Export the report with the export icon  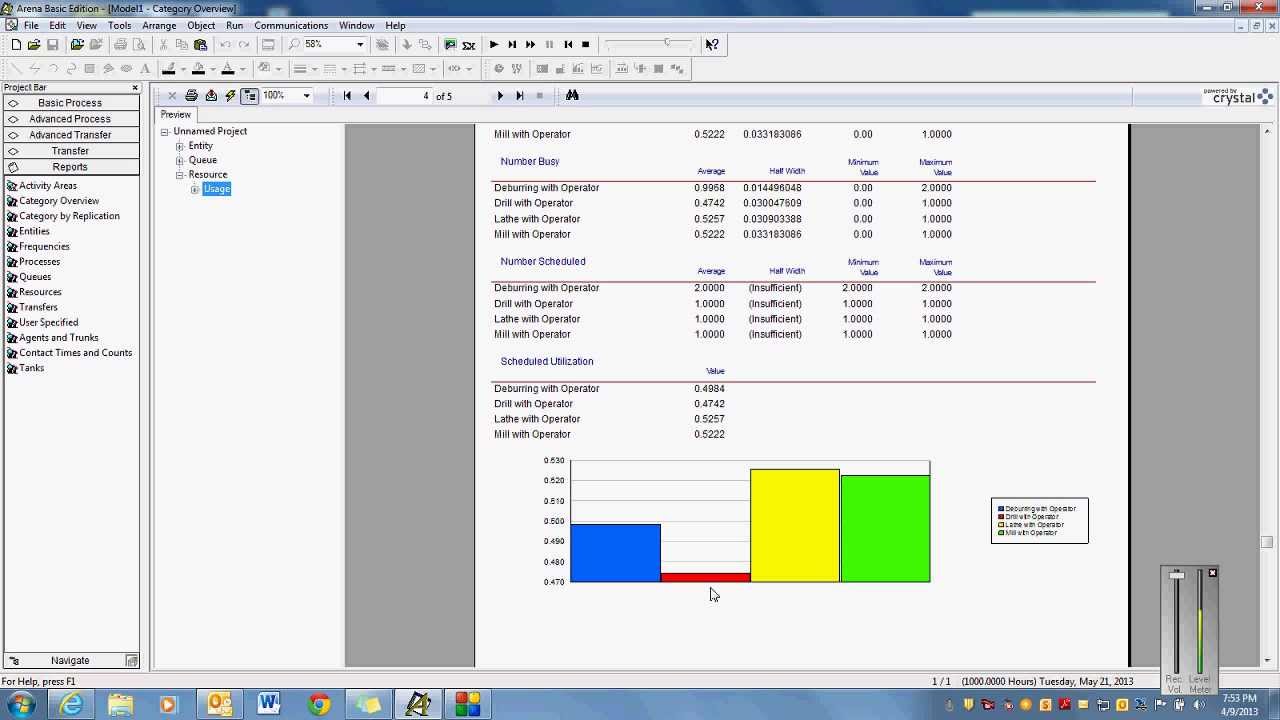pyautogui.click(x=211, y=96)
